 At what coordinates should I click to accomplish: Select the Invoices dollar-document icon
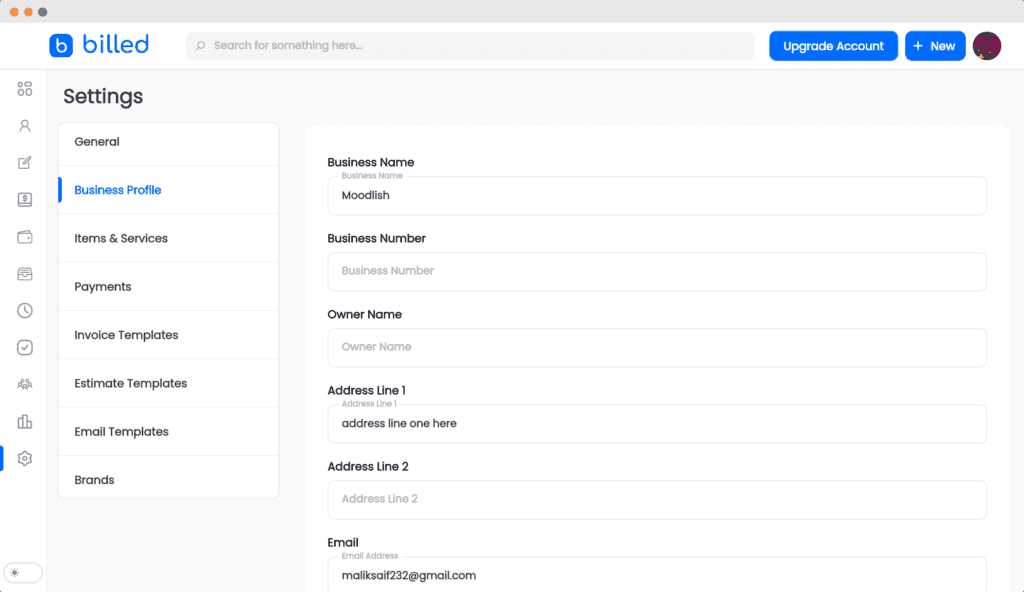25,199
